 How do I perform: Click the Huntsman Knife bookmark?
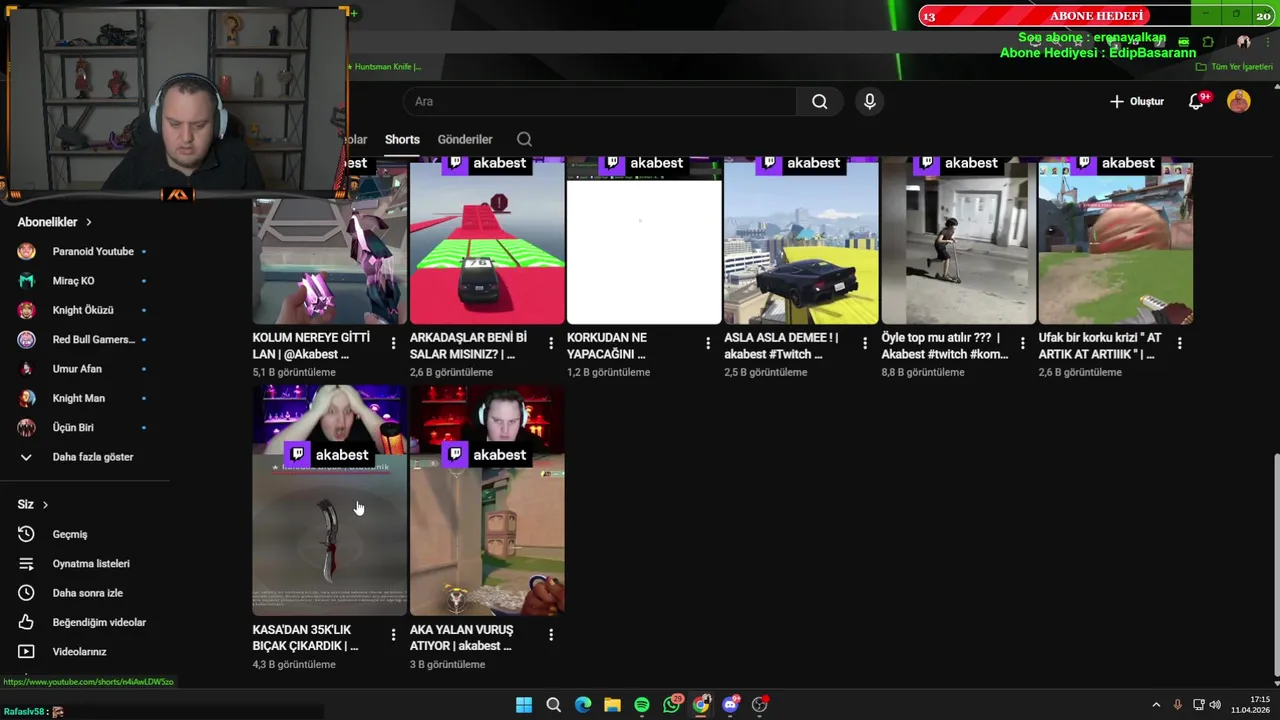click(x=384, y=67)
